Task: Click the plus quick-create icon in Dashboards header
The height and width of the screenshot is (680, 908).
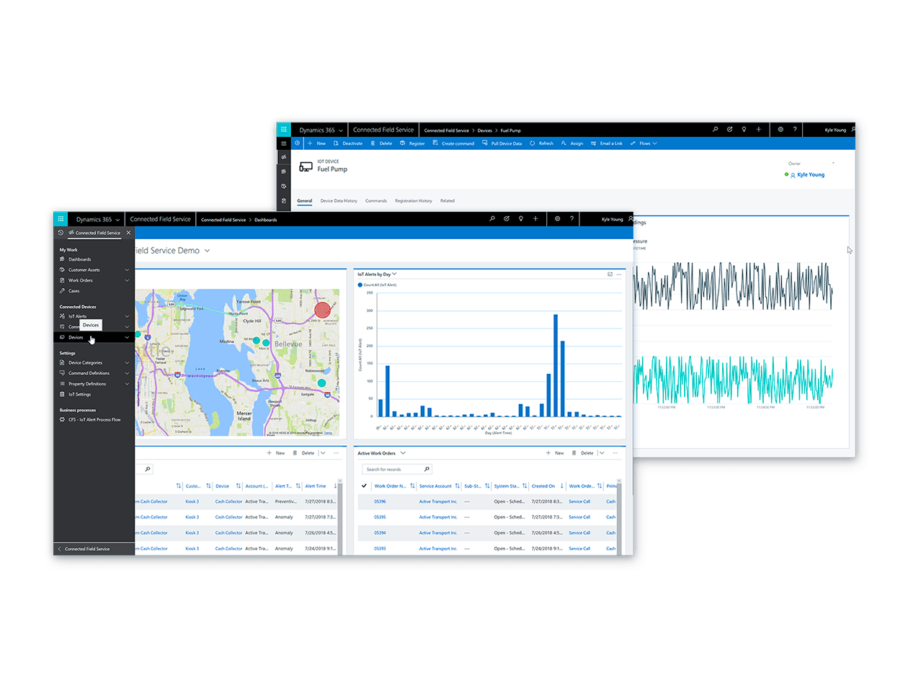Action: (536, 219)
